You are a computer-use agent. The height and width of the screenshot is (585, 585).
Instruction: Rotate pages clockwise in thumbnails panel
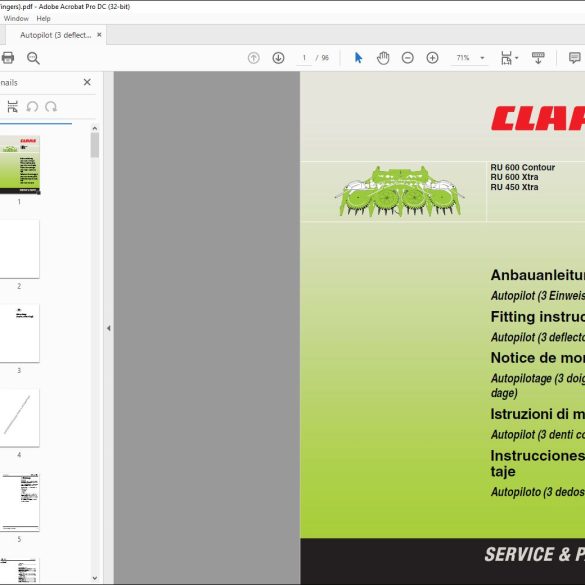coord(51,107)
